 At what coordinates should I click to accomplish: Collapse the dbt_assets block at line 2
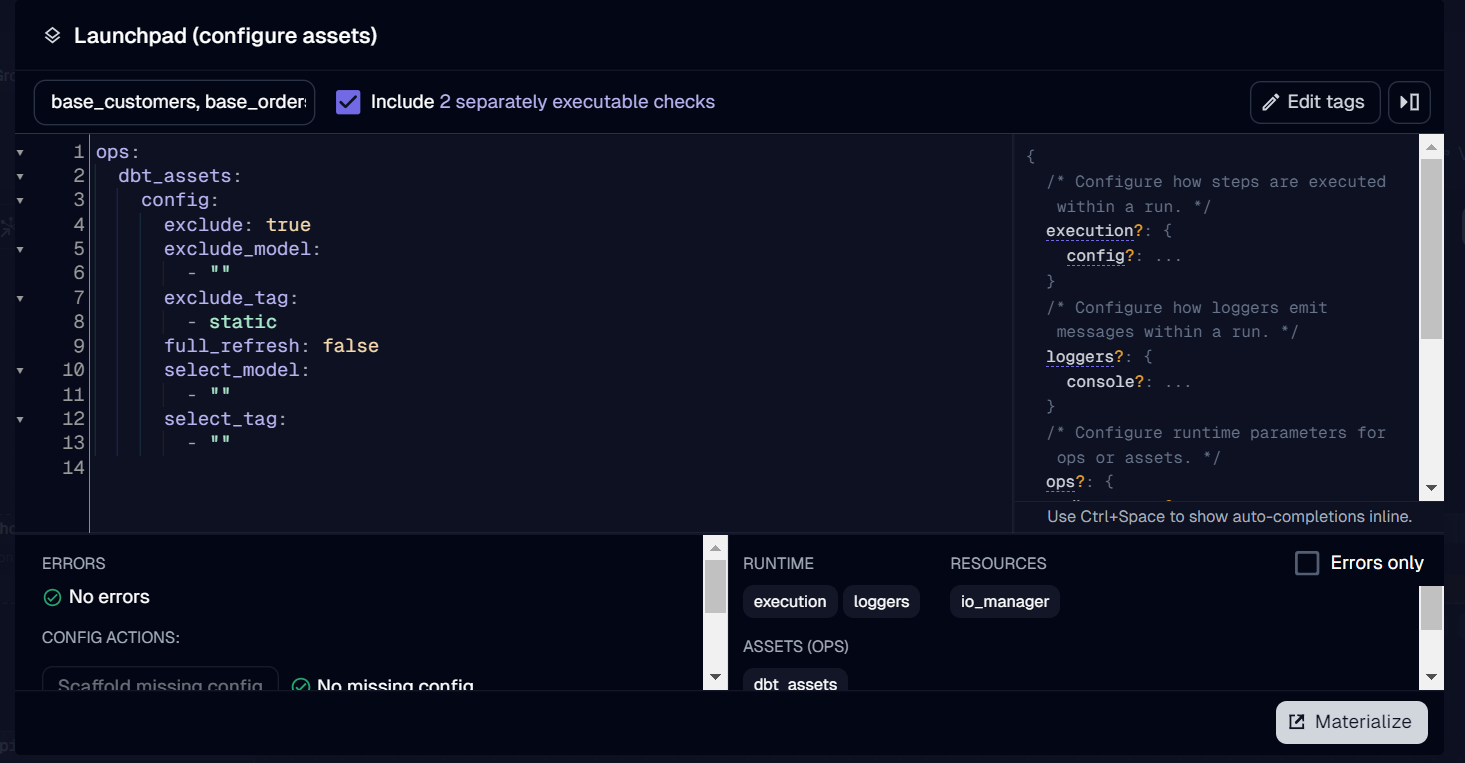point(20,177)
